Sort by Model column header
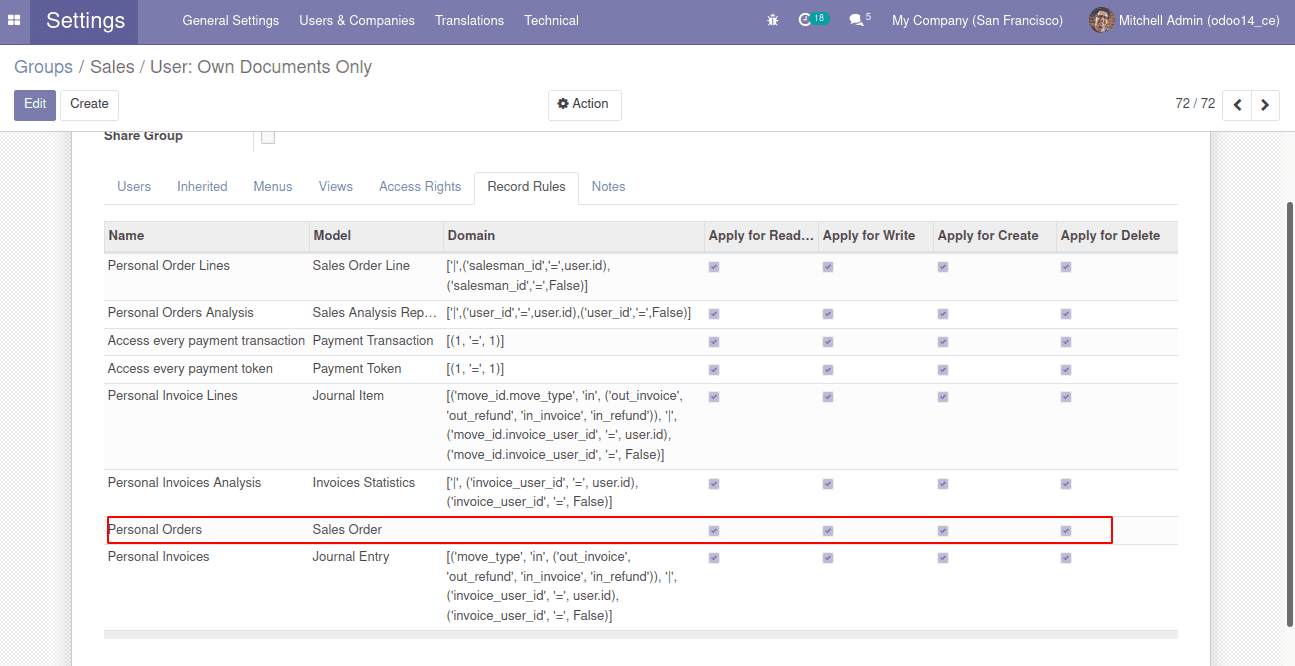 376,236
